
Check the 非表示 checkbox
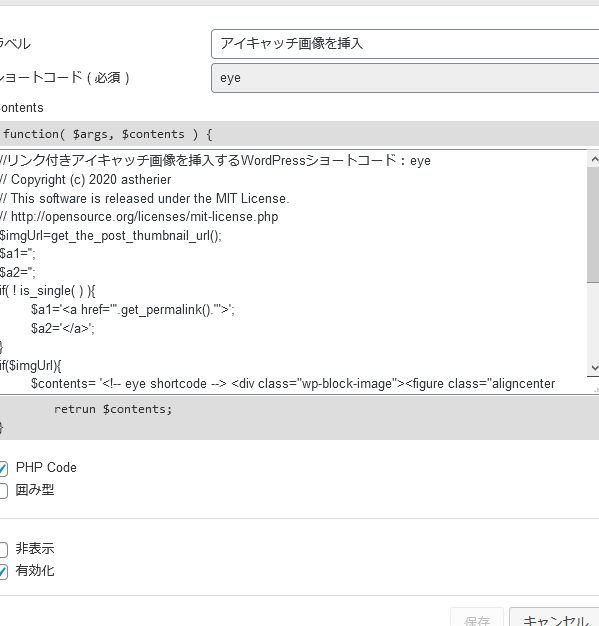point(3,549)
